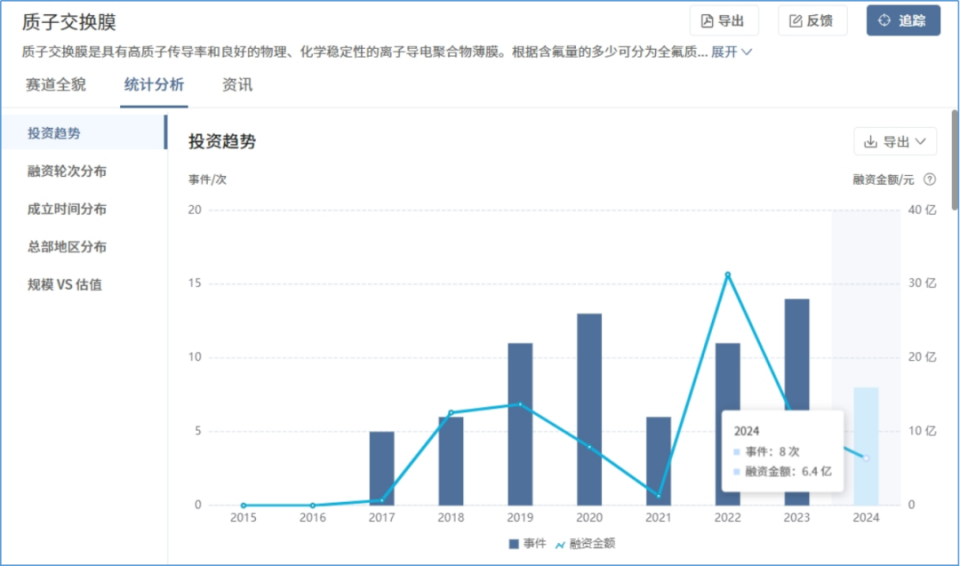Click the 导出 export button at top

(724, 21)
